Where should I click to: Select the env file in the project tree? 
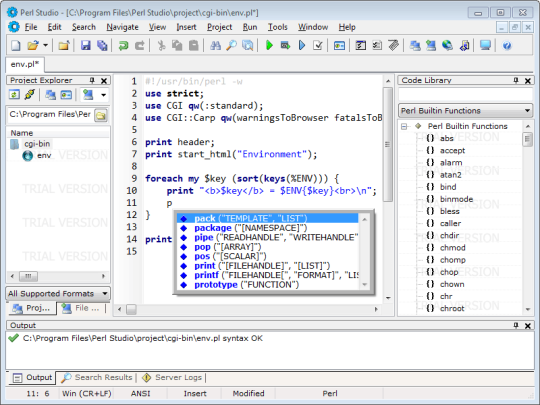[44, 155]
